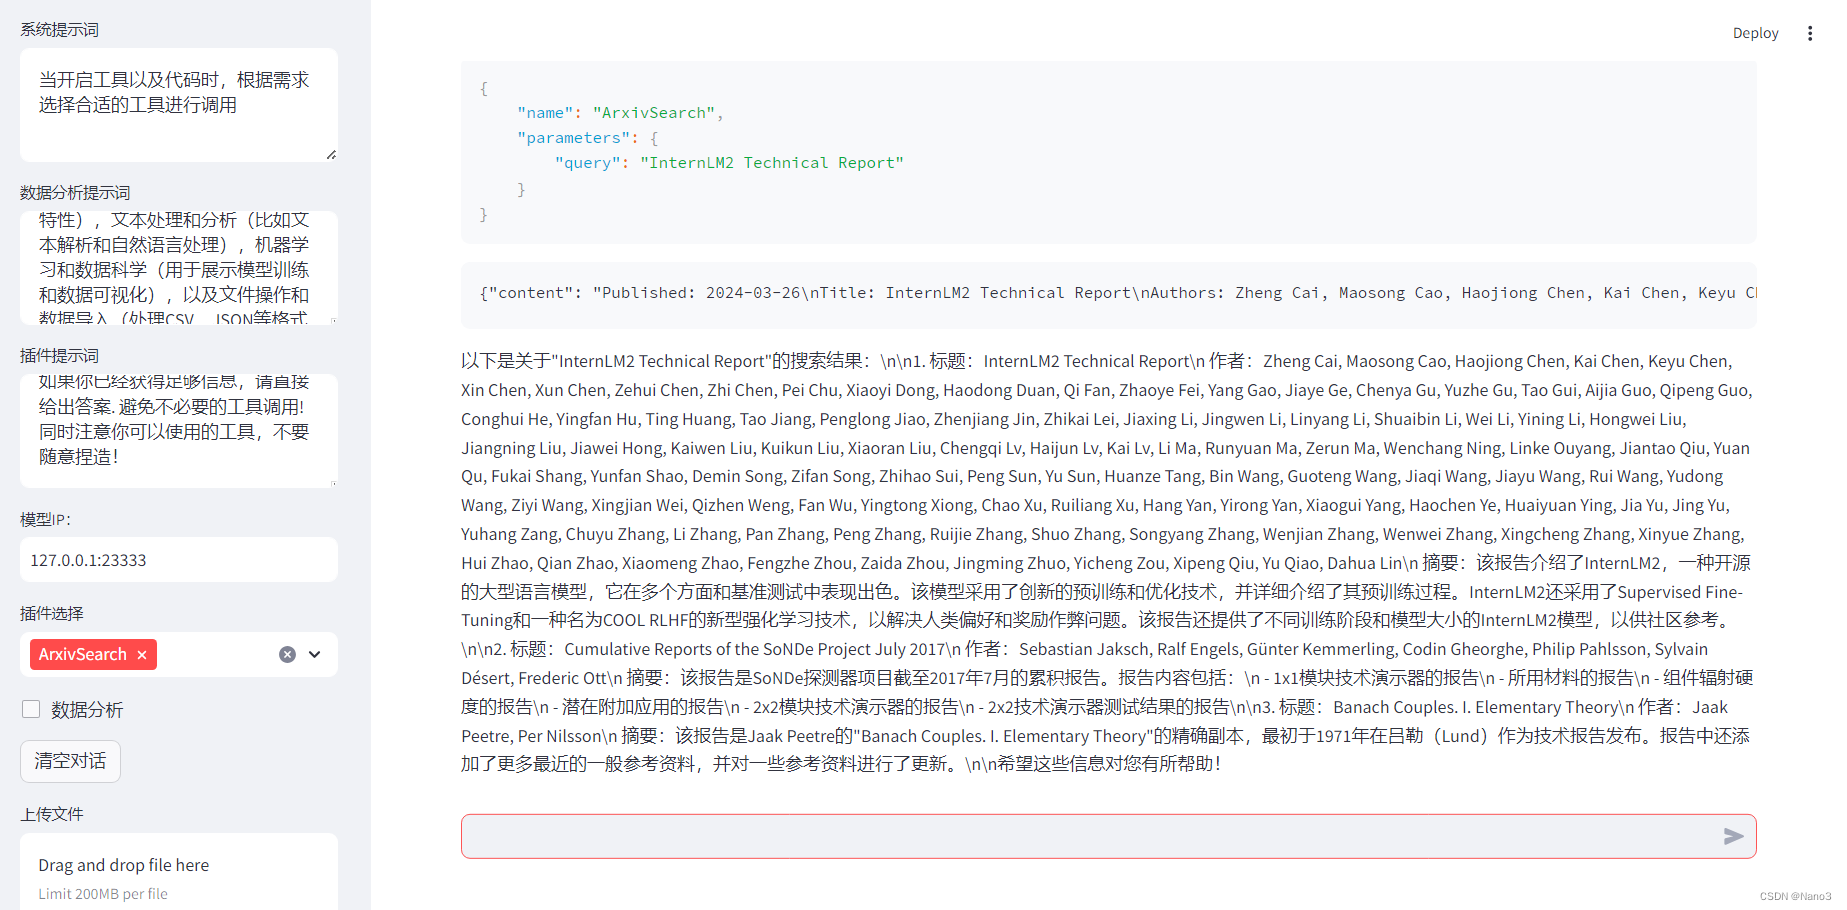Click the 插件选择 label

coord(52,613)
